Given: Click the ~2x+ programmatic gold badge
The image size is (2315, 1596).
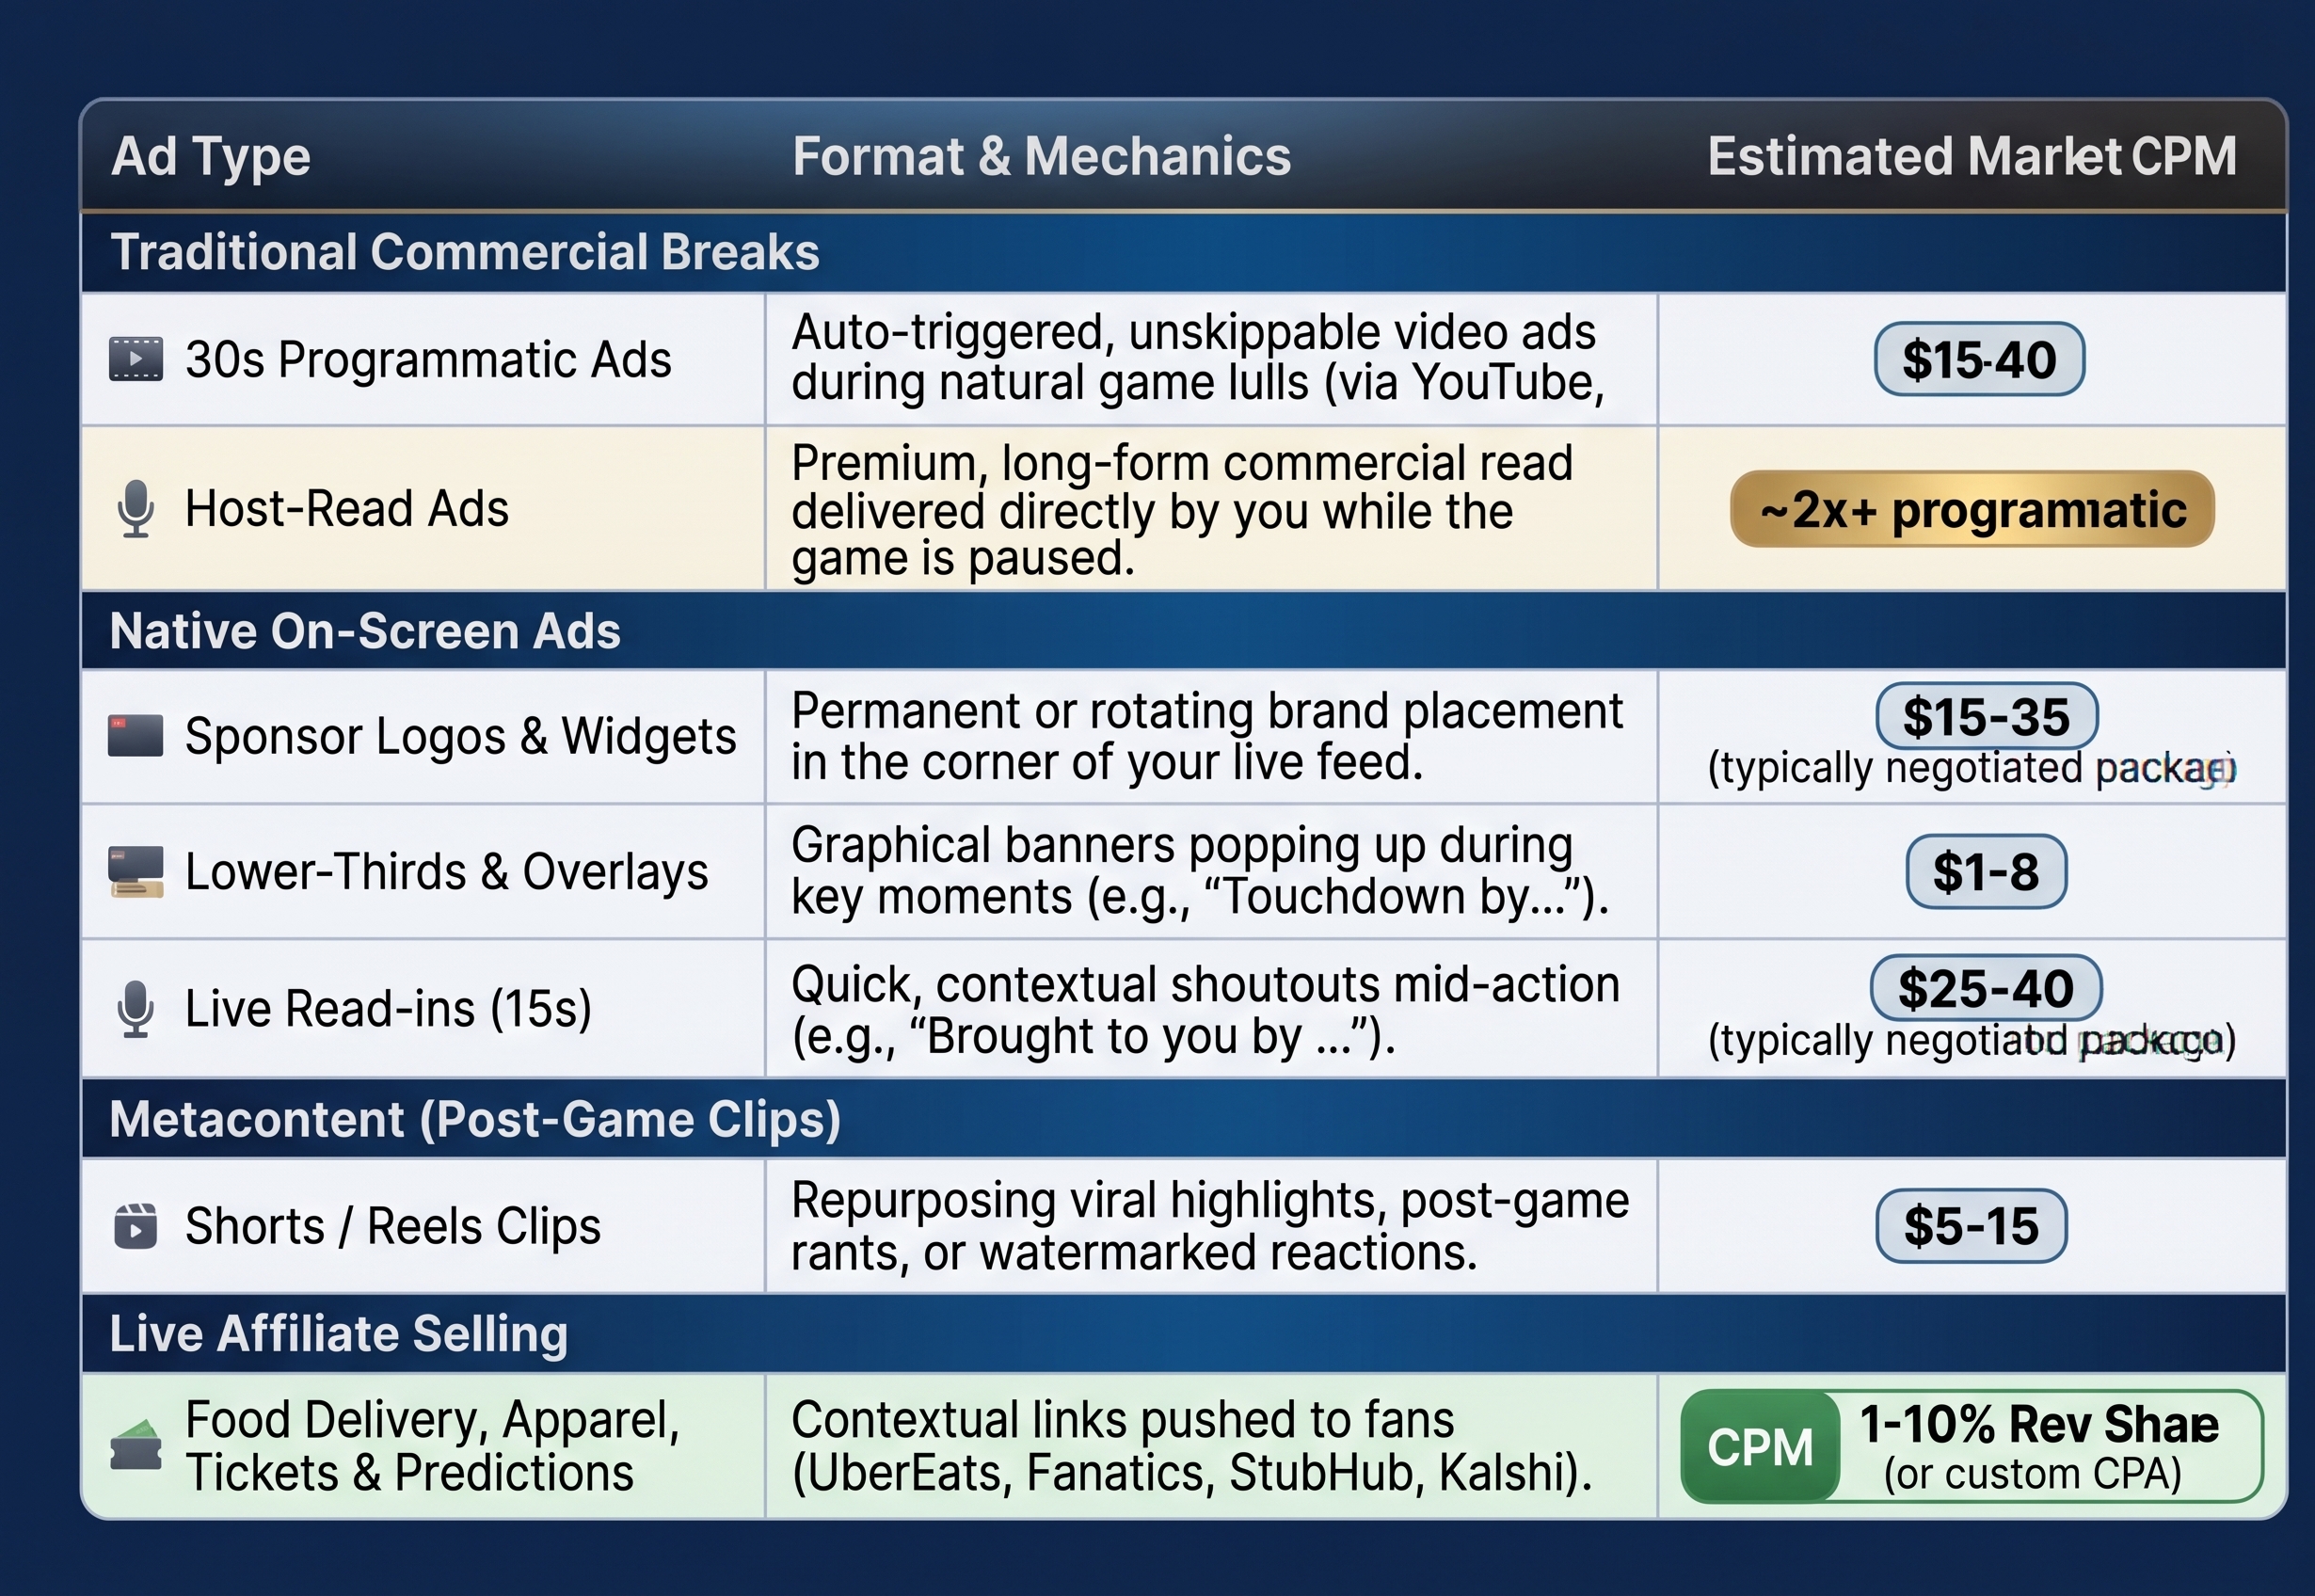Looking at the screenshot, I should tap(1972, 509).
